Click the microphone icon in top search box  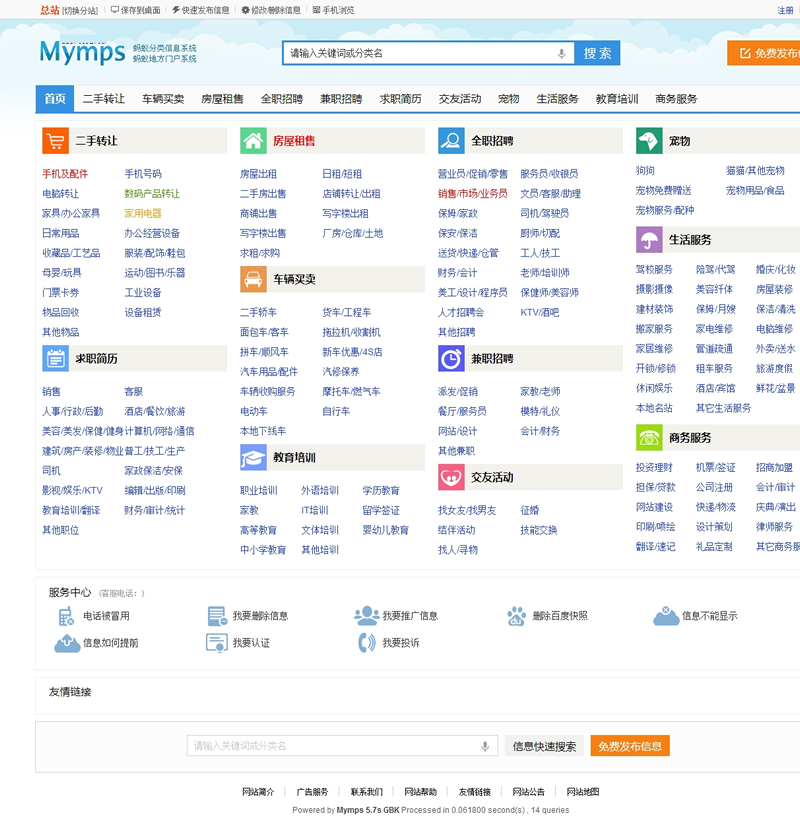[x=562, y=53]
